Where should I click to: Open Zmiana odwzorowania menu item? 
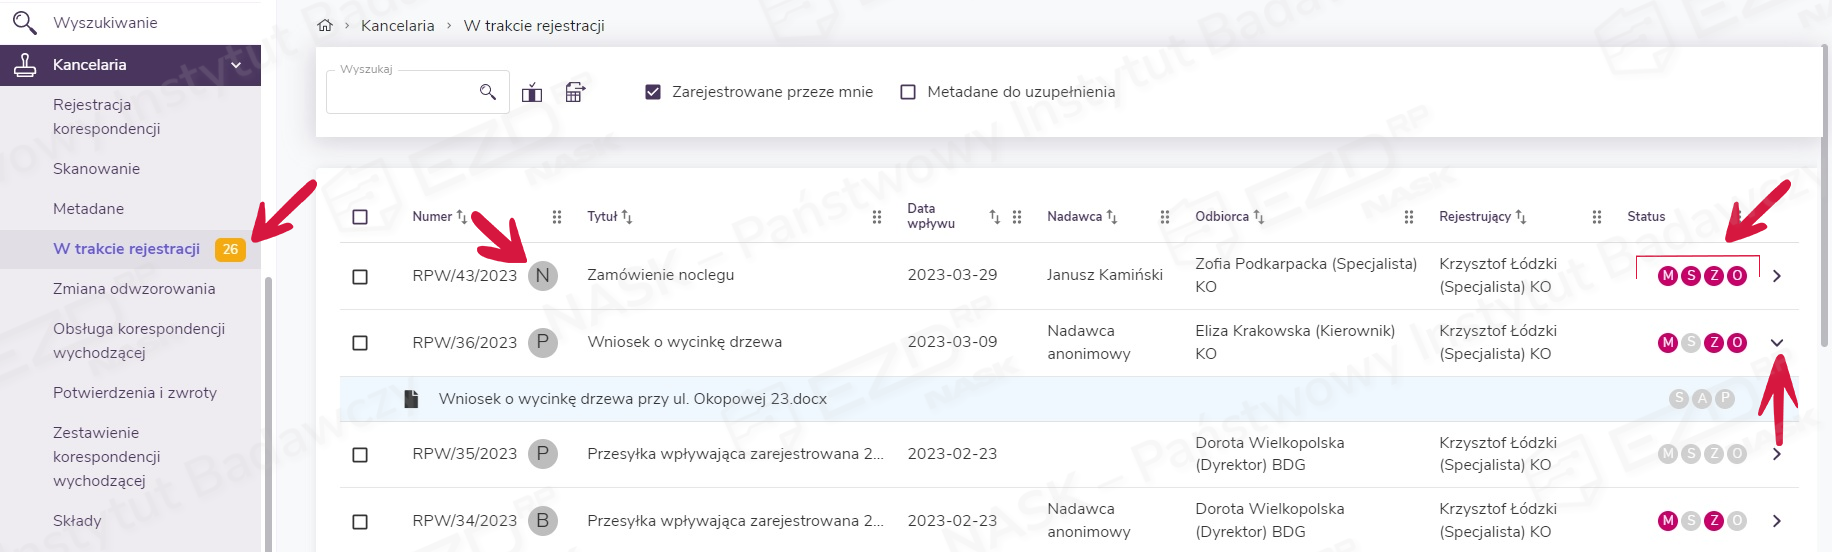(134, 289)
